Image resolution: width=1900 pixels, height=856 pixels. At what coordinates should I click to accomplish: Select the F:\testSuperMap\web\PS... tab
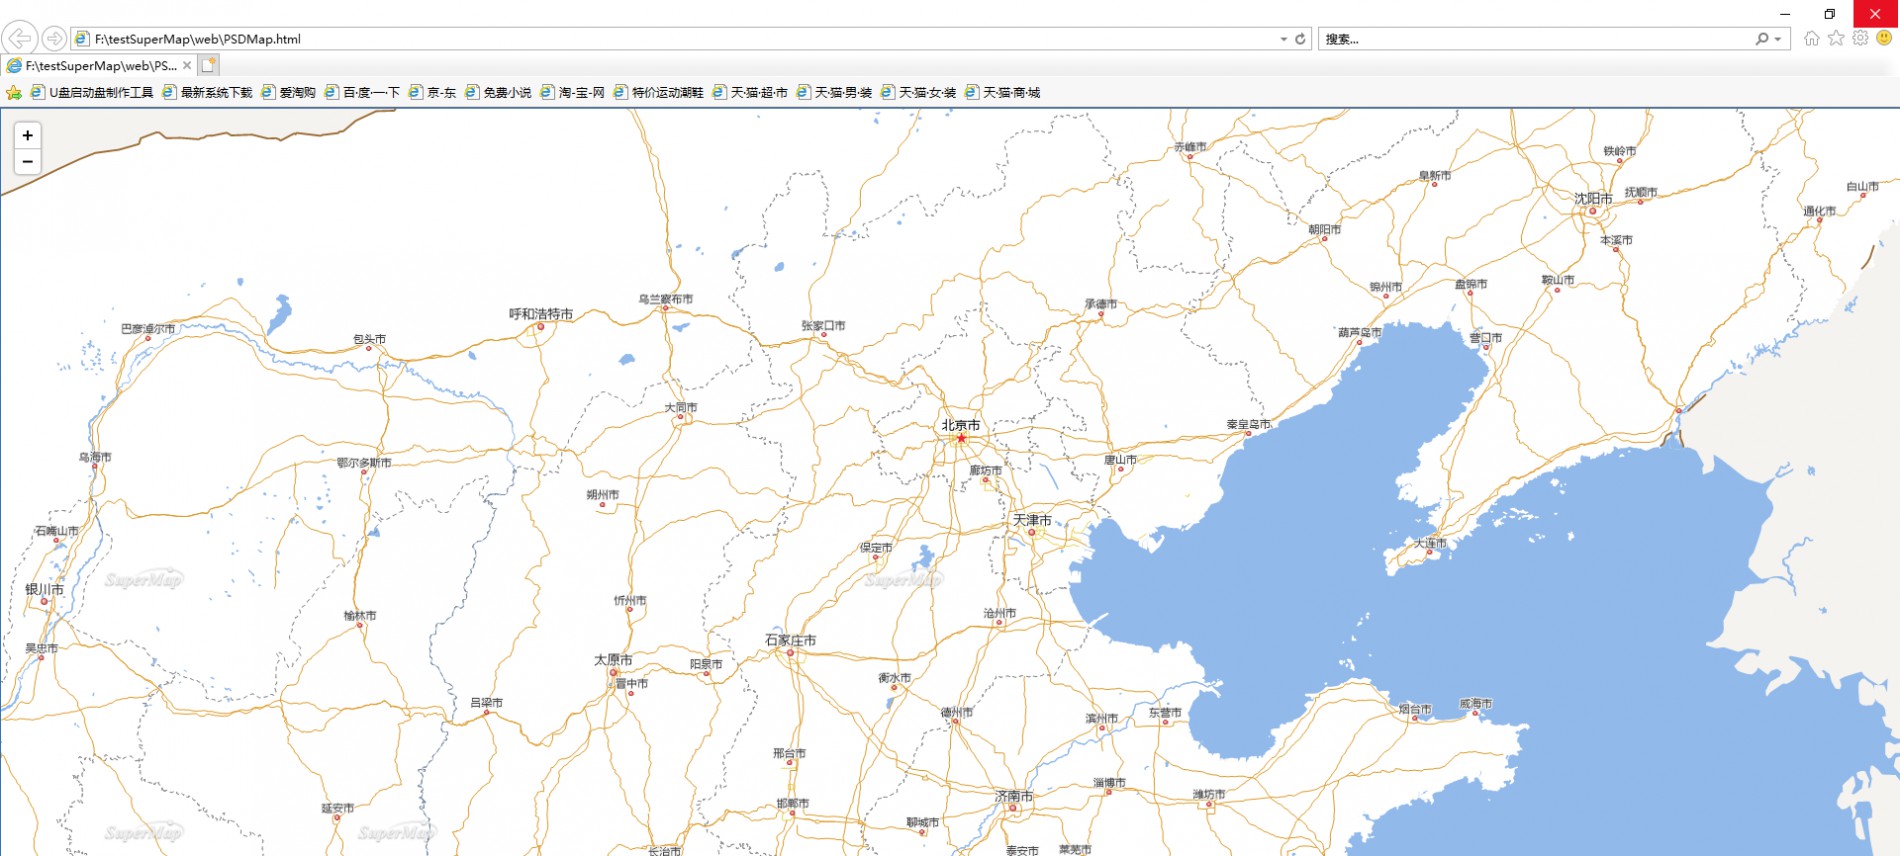(x=98, y=65)
